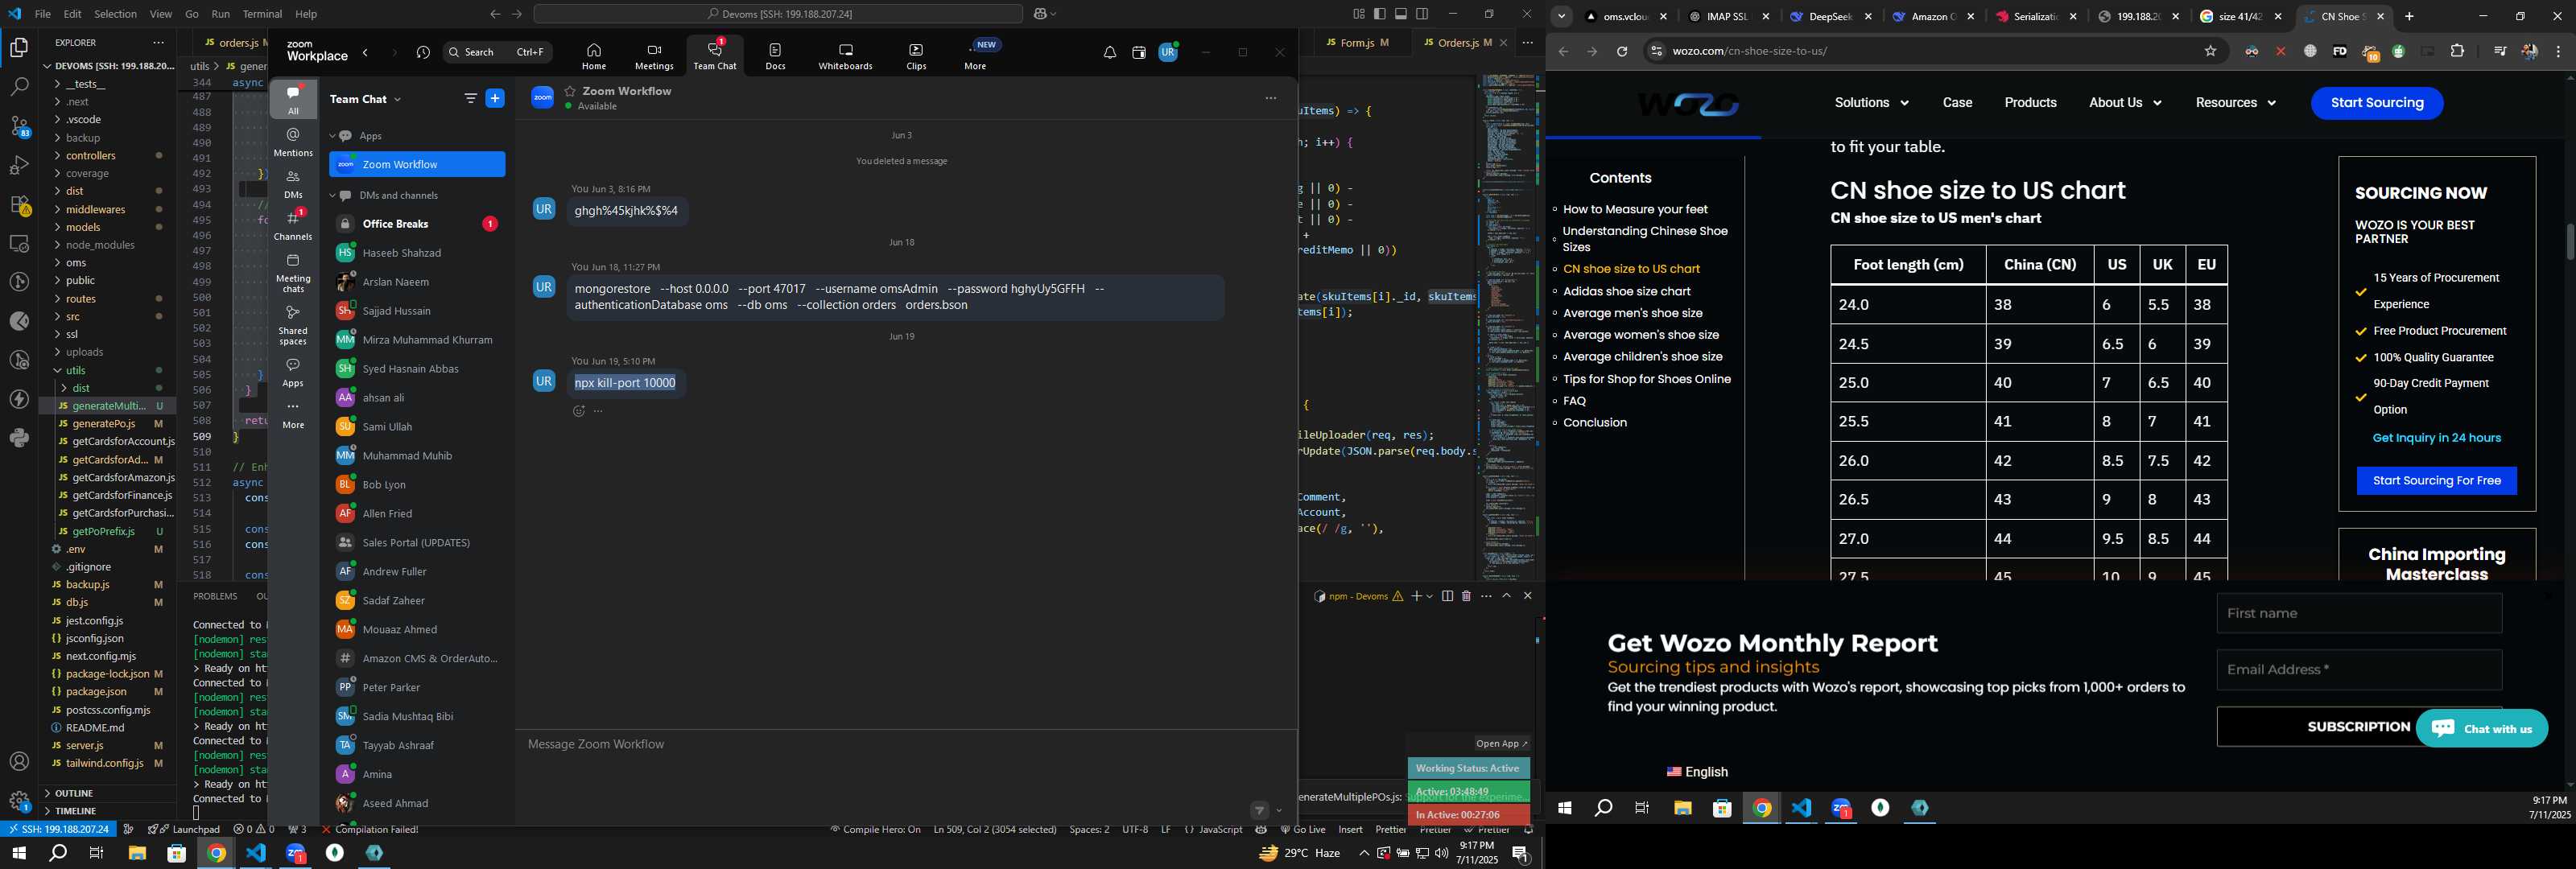
Task: Click the VS Code editor minimap
Action: click(x=1507, y=325)
